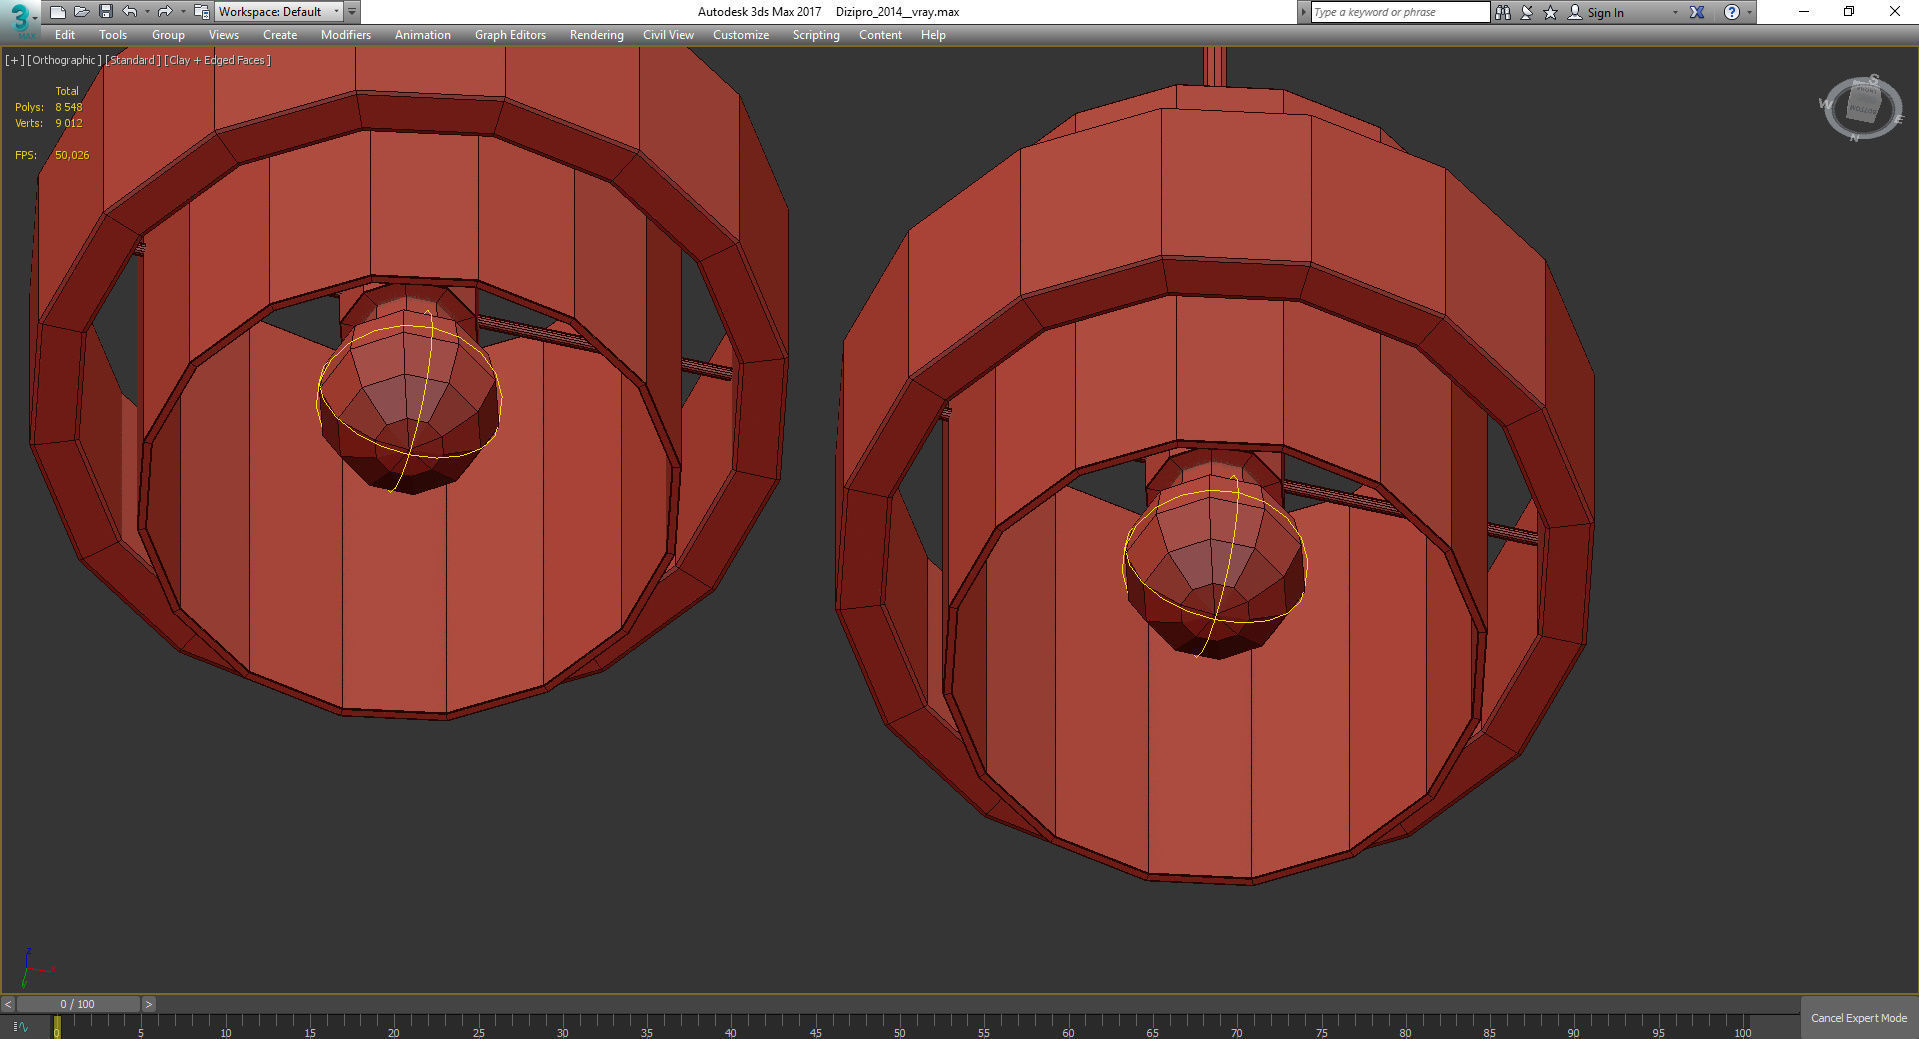This screenshot has width=1919, height=1039.
Task: Open a file with the folder icon
Action: [82, 12]
